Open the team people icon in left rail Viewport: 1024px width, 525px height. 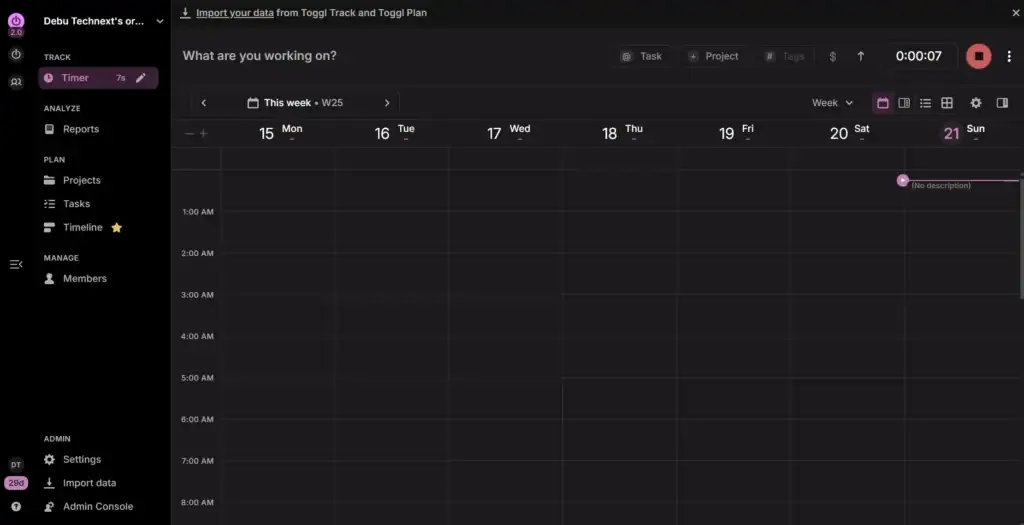pos(16,82)
